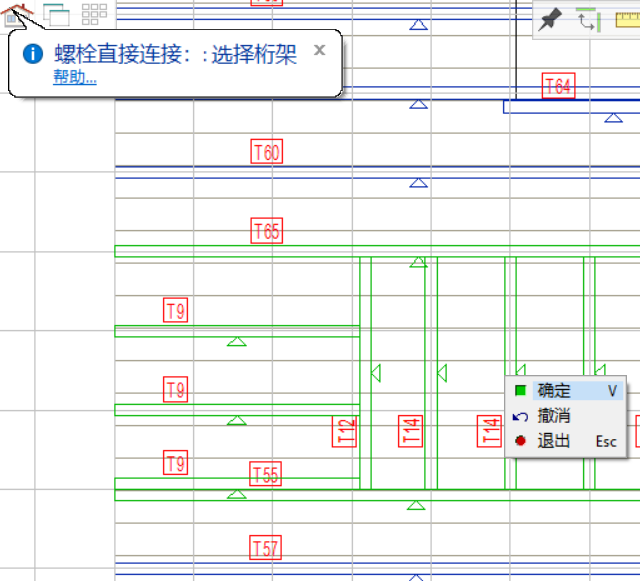The image size is (640, 581).
Task: Select the topmost T9 truss label
Action: [176, 310]
